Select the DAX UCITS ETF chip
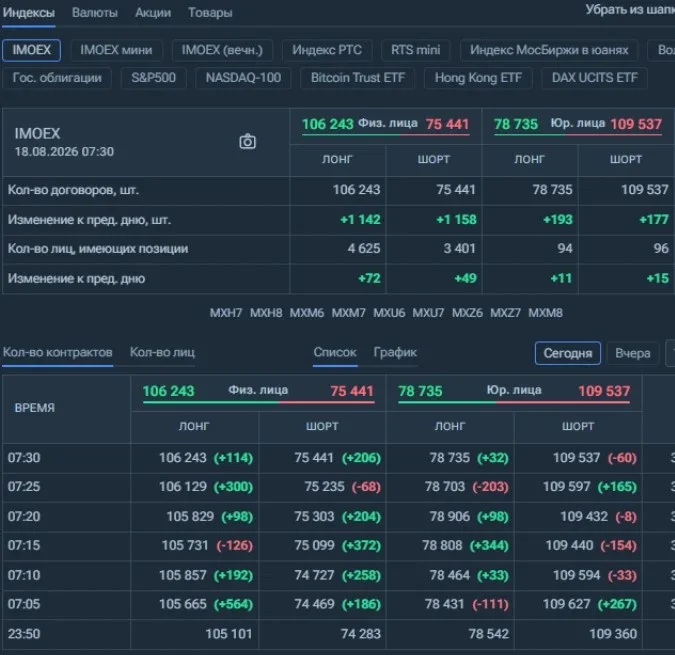The height and width of the screenshot is (655, 675). tap(594, 78)
